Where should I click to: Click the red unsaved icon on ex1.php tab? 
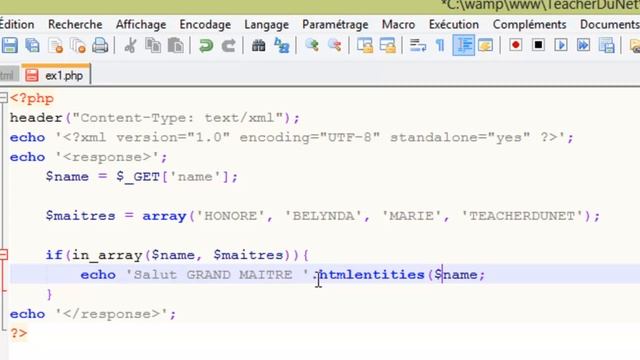(31, 76)
